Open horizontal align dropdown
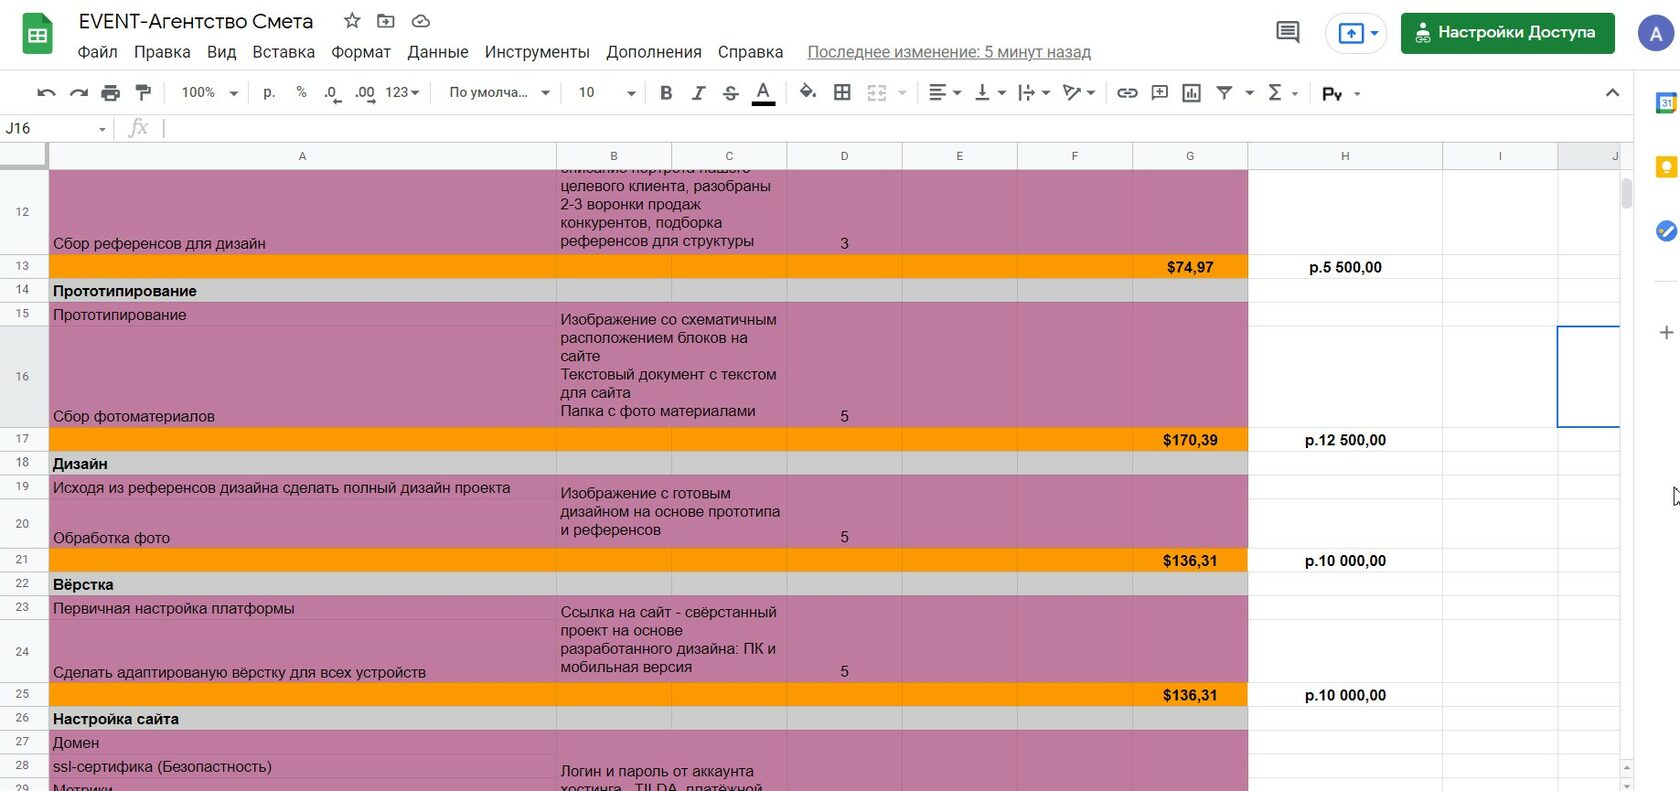Image resolution: width=1680 pixels, height=791 pixels. pos(944,93)
